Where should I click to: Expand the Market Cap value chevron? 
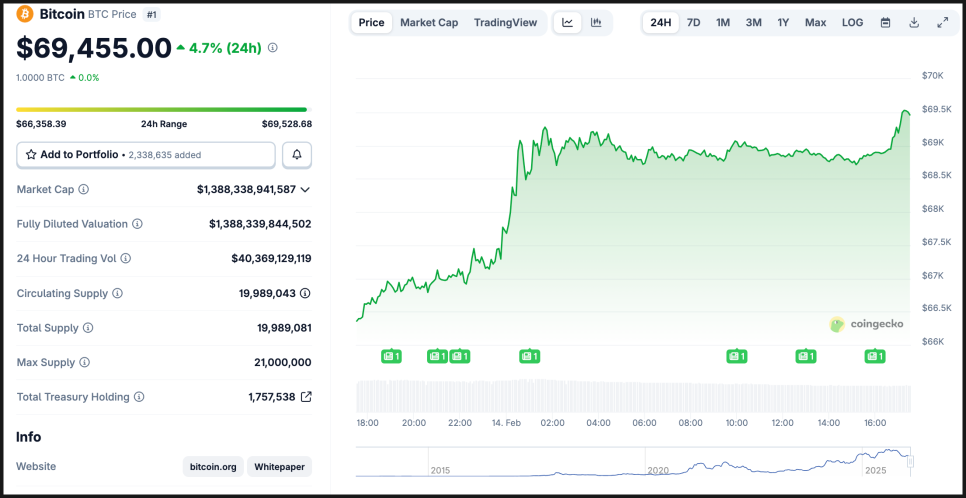pos(305,189)
